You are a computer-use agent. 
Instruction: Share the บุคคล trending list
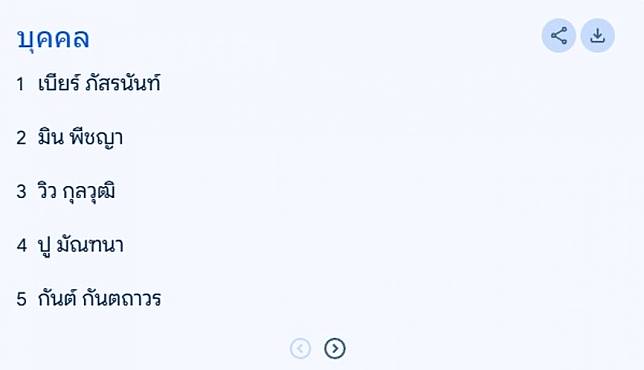(559, 36)
